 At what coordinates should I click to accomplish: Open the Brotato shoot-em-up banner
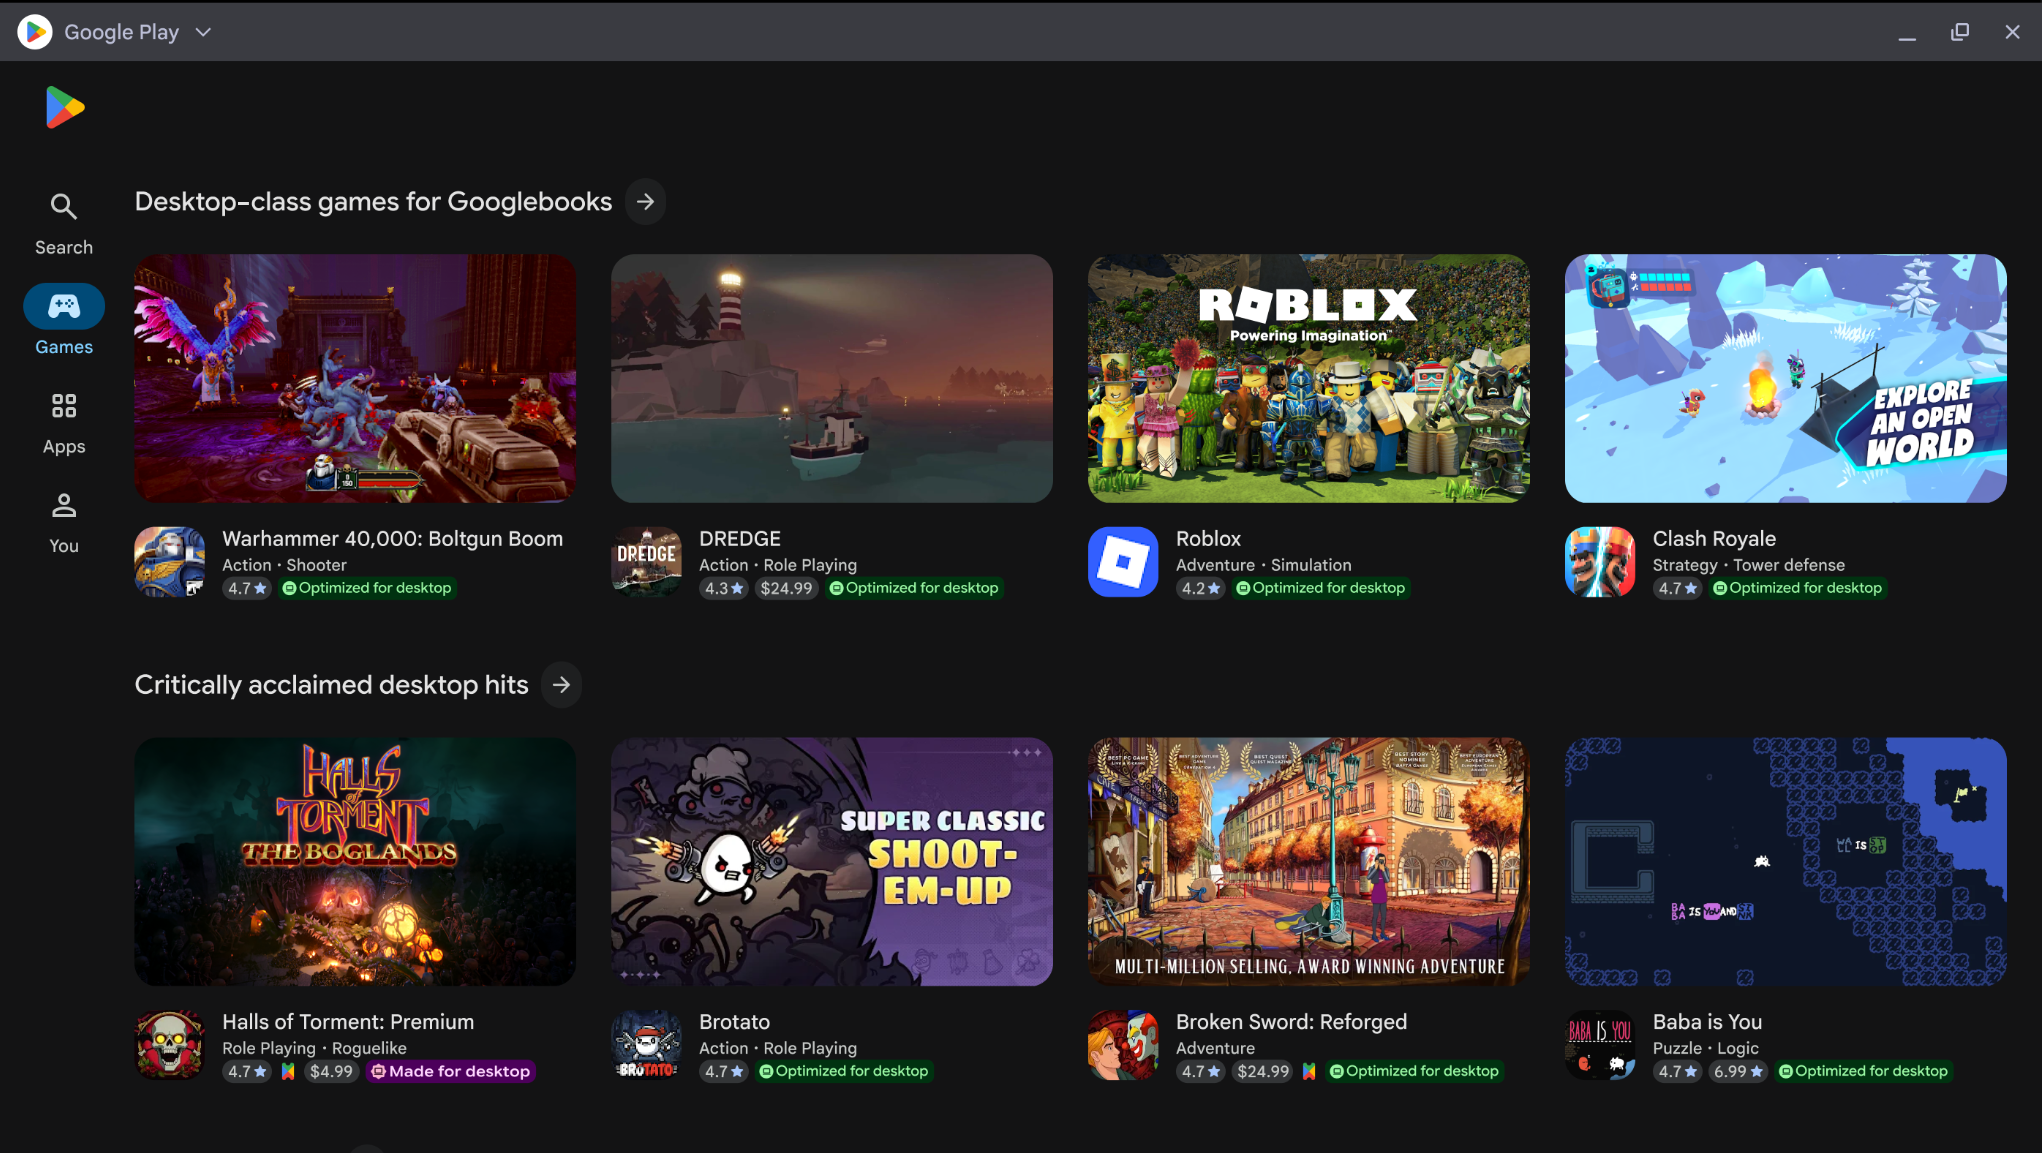(832, 862)
